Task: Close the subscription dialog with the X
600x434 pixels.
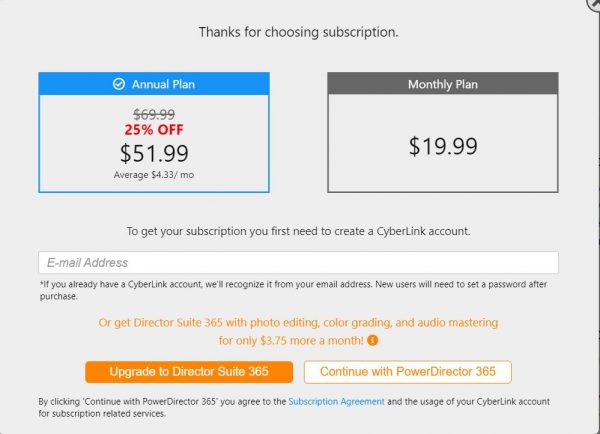Action: [x=594, y=3]
